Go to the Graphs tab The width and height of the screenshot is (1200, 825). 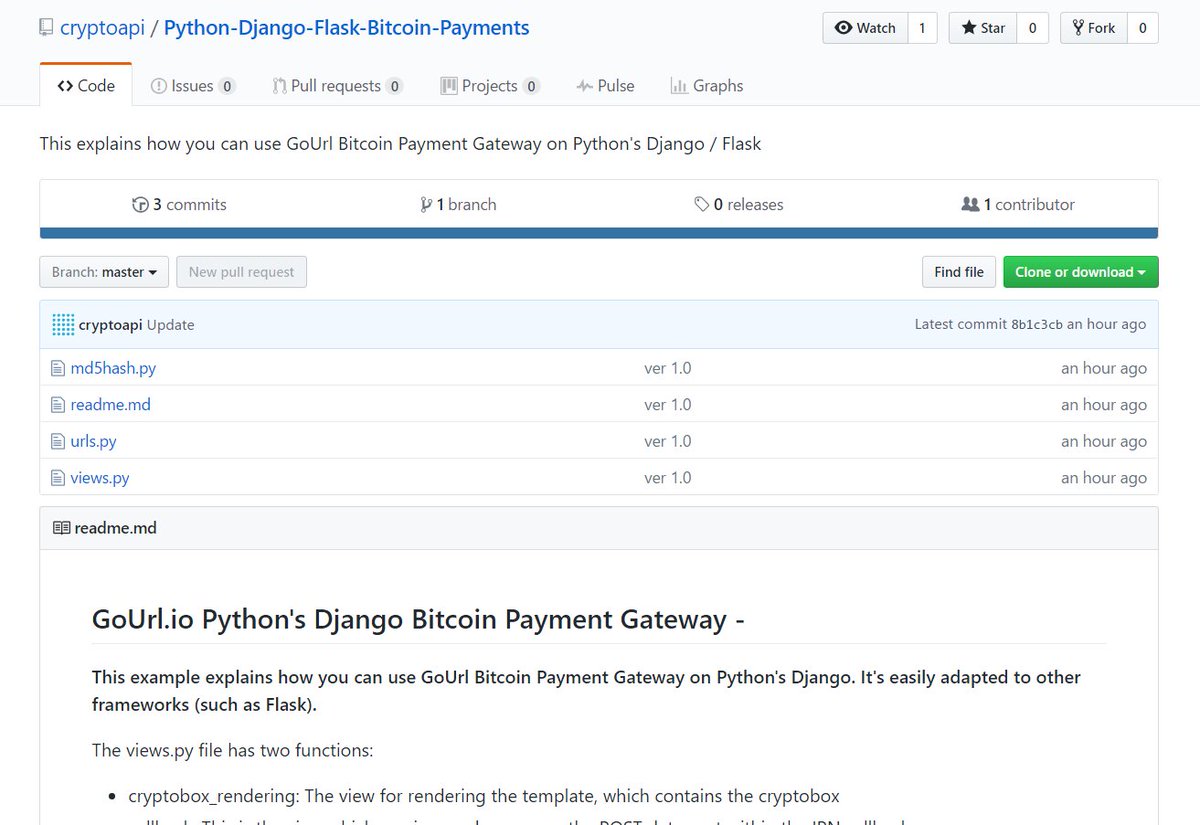coord(707,86)
